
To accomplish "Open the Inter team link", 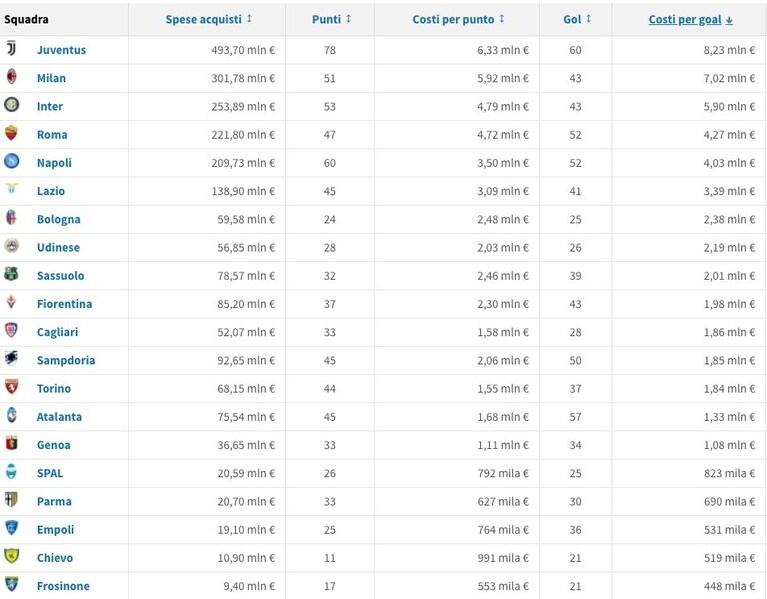I will pyautogui.click(x=50, y=107).
